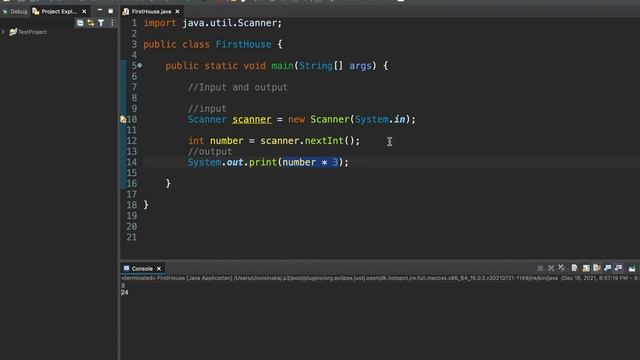640x360 pixels.
Task: Click the //output comment
Action: (x=210, y=151)
